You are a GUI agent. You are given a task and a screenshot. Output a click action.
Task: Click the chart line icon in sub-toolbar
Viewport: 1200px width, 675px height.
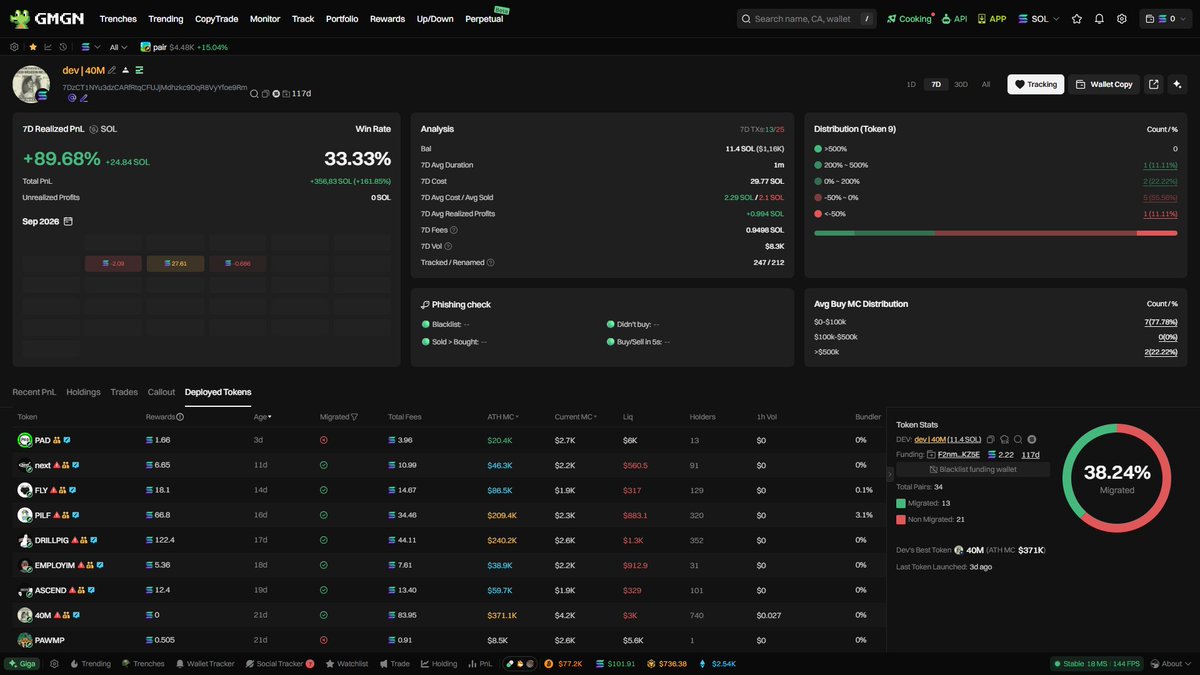[48, 47]
